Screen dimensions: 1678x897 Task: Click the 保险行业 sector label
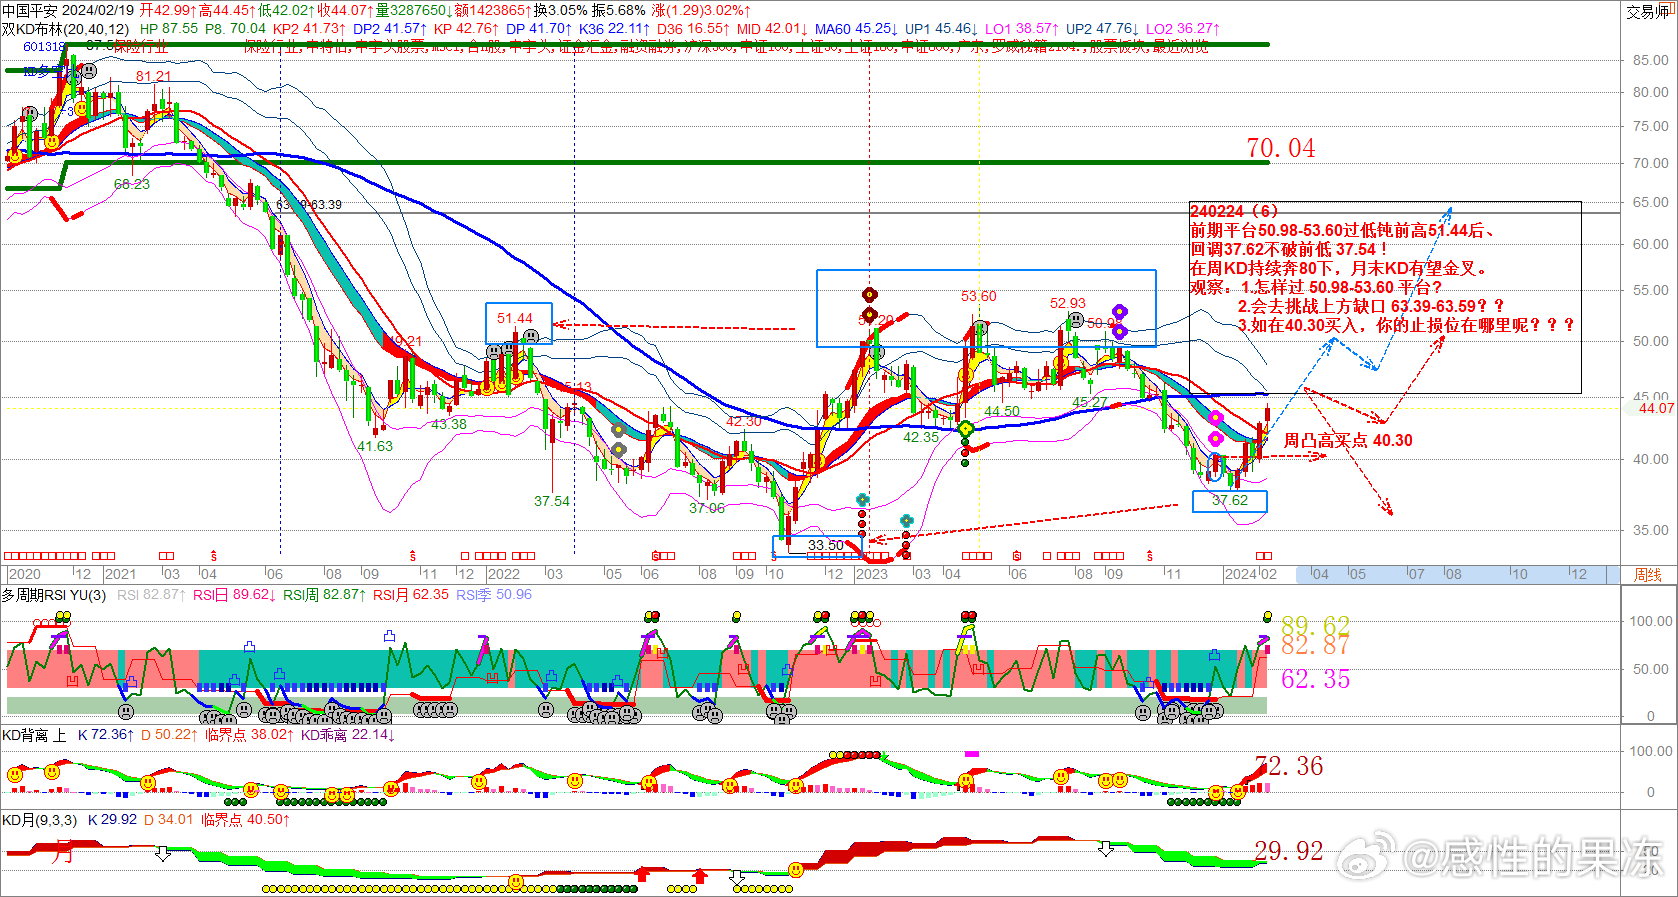point(140,46)
